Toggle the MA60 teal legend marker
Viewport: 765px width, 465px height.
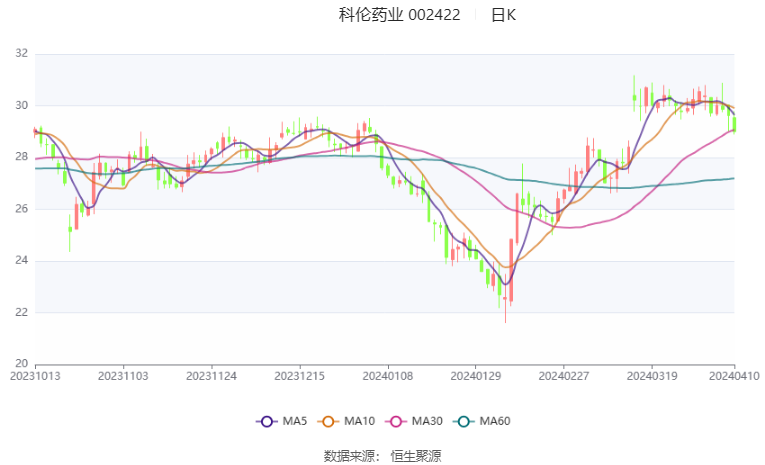tap(463, 422)
